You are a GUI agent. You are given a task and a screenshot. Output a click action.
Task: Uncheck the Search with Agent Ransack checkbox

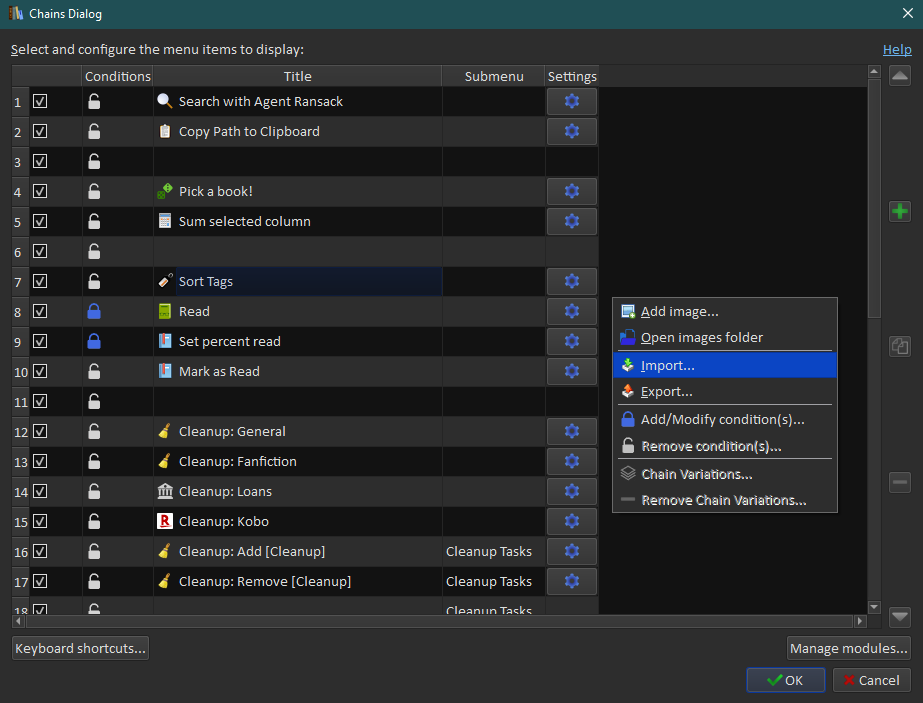(x=40, y=102)
